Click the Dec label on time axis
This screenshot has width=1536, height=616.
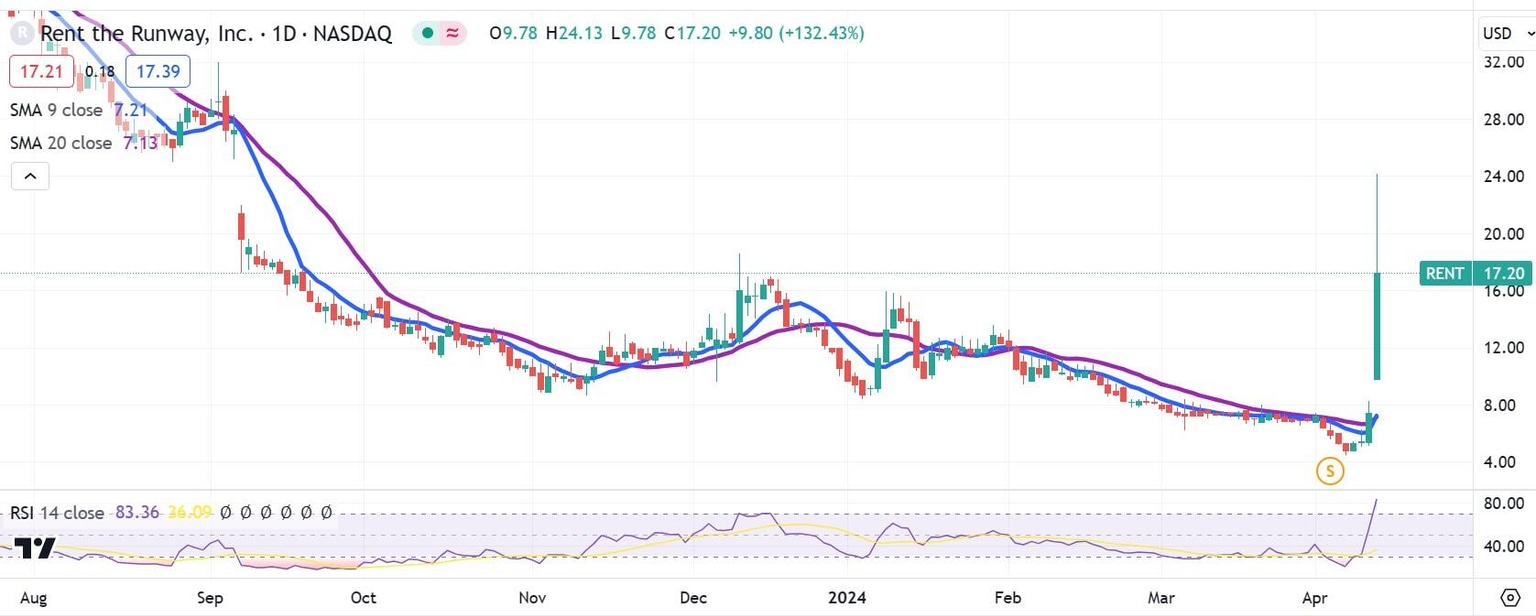point(693,598)
